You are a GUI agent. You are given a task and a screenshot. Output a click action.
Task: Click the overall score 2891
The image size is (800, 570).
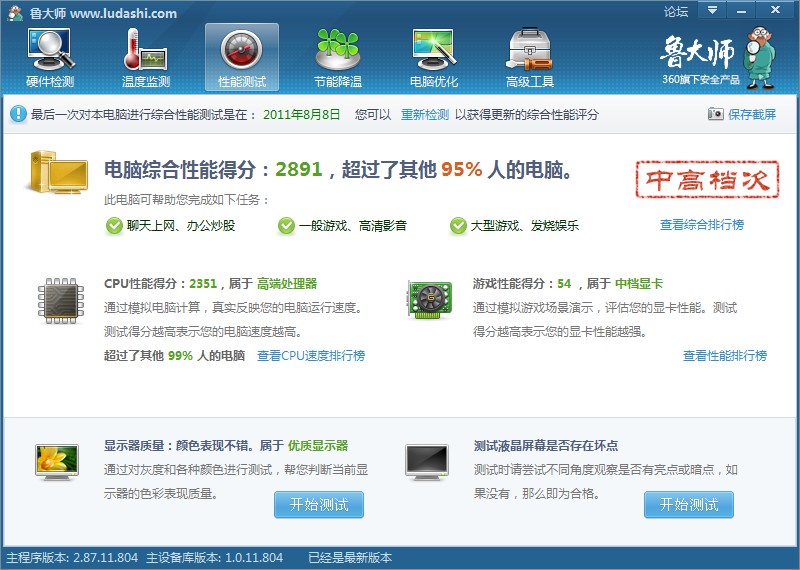(x=299, y=169)
